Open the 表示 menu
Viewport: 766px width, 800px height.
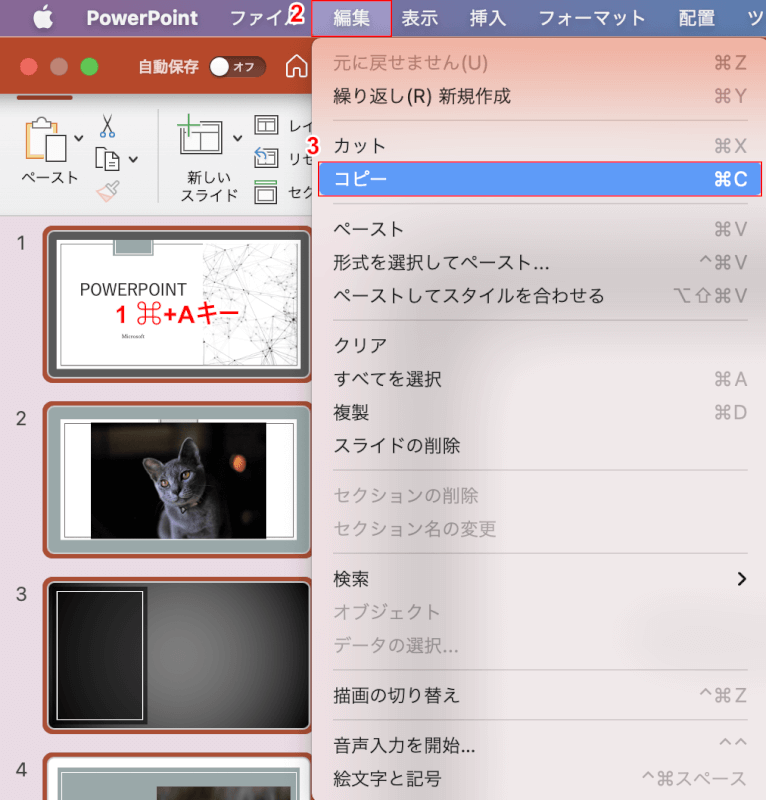point(419,18)
